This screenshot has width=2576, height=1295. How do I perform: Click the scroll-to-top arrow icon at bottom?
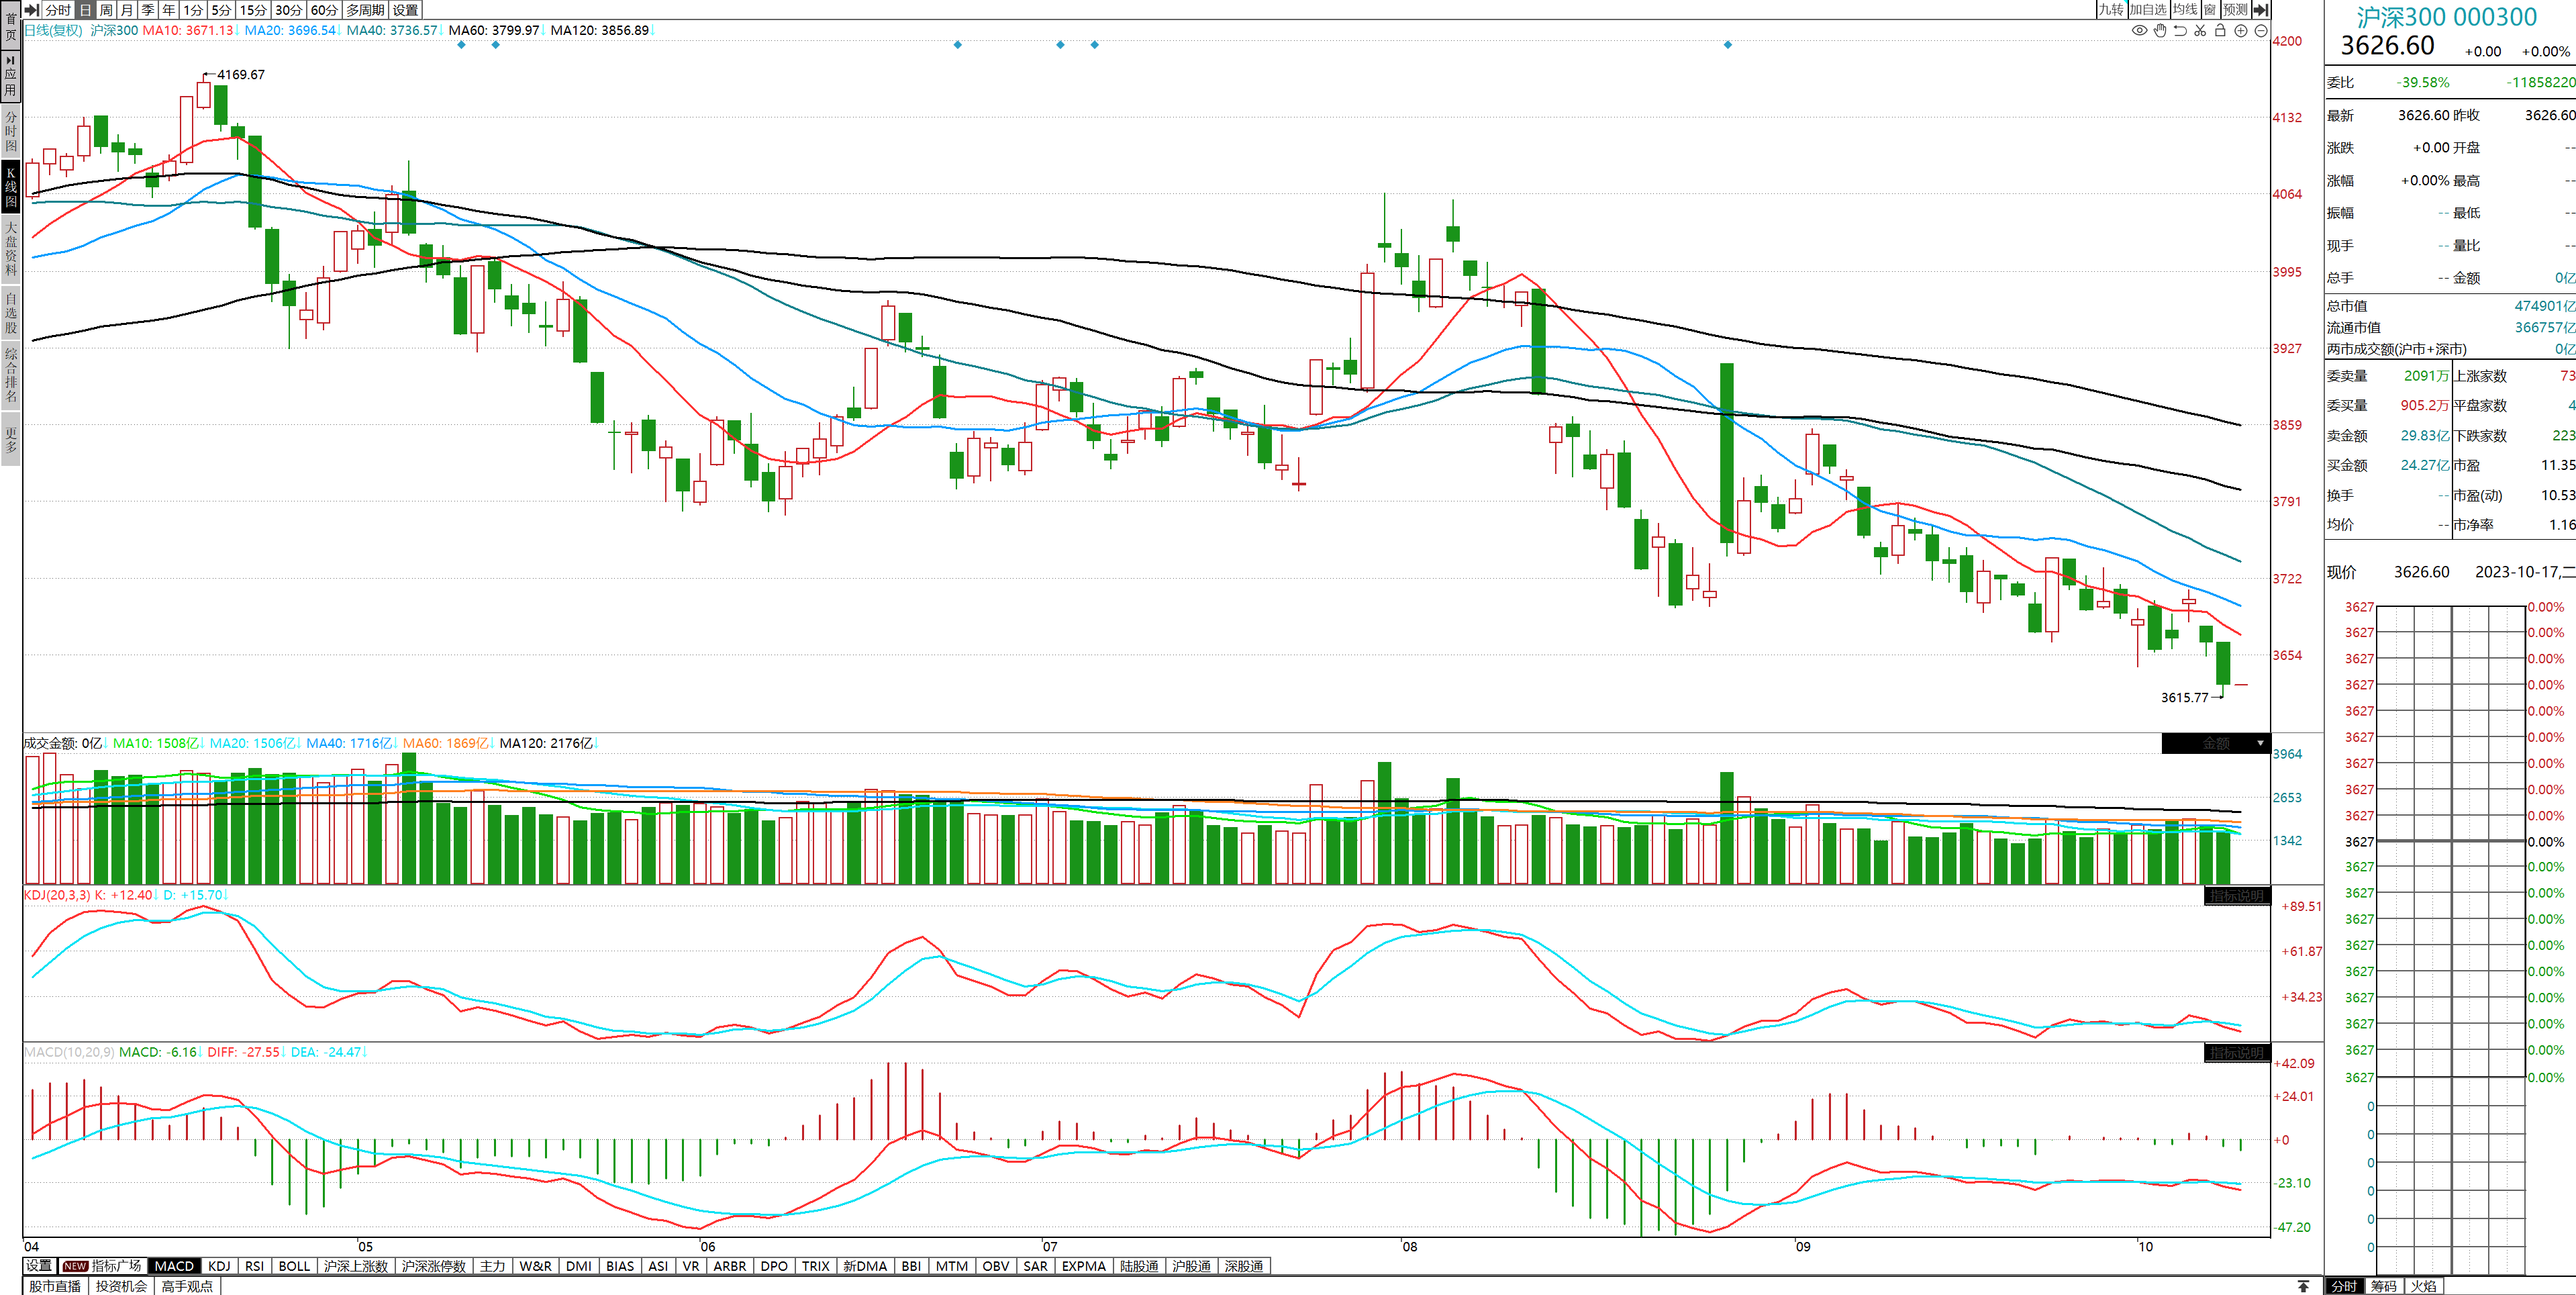[2303, 1286]
